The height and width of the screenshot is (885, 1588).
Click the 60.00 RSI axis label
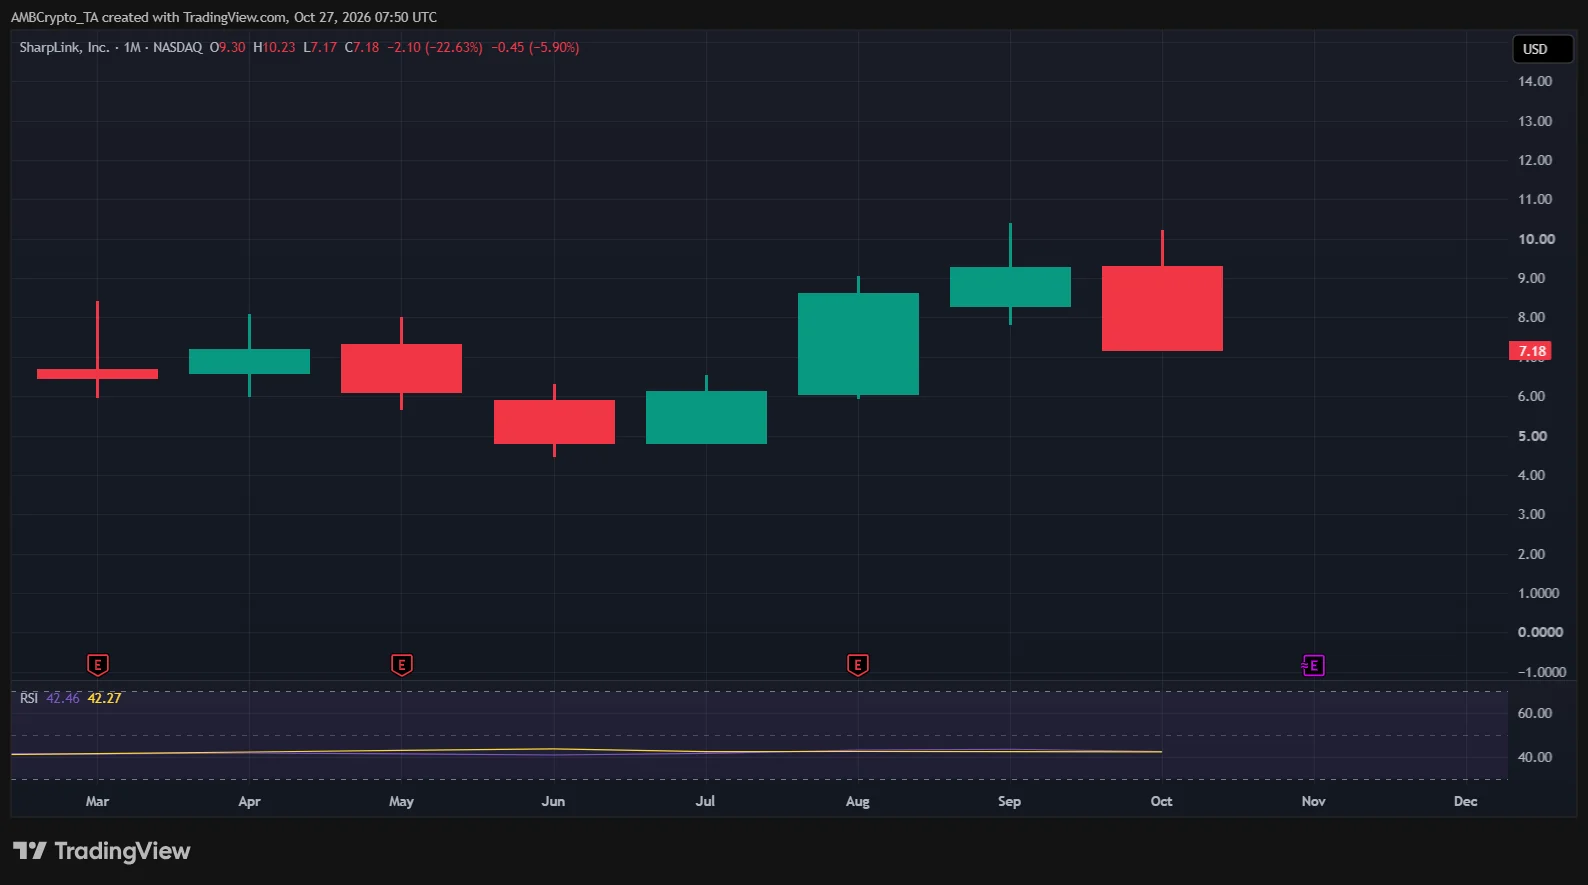pyautogui.click(x=1535, y=713)
